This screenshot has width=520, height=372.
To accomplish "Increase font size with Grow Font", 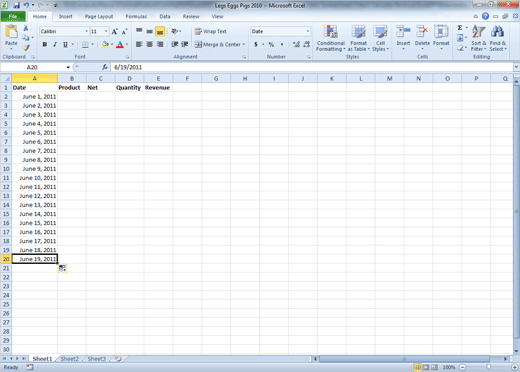I will 115,32.
